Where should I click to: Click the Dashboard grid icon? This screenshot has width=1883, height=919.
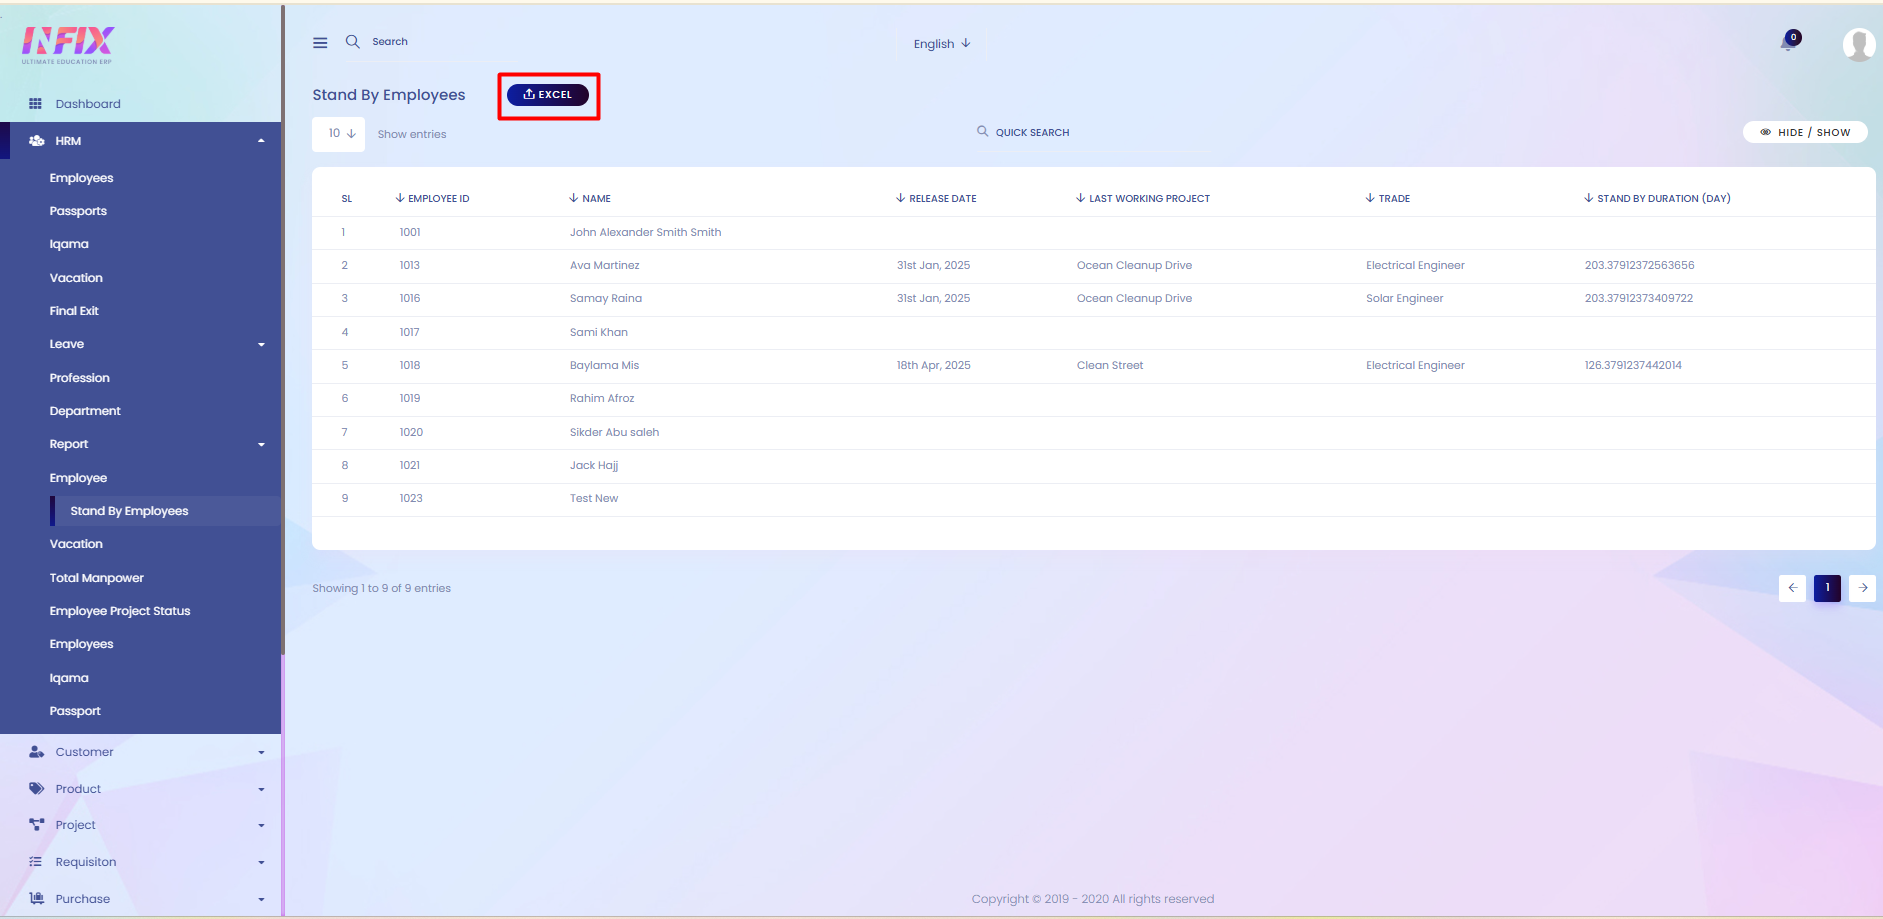35,104
